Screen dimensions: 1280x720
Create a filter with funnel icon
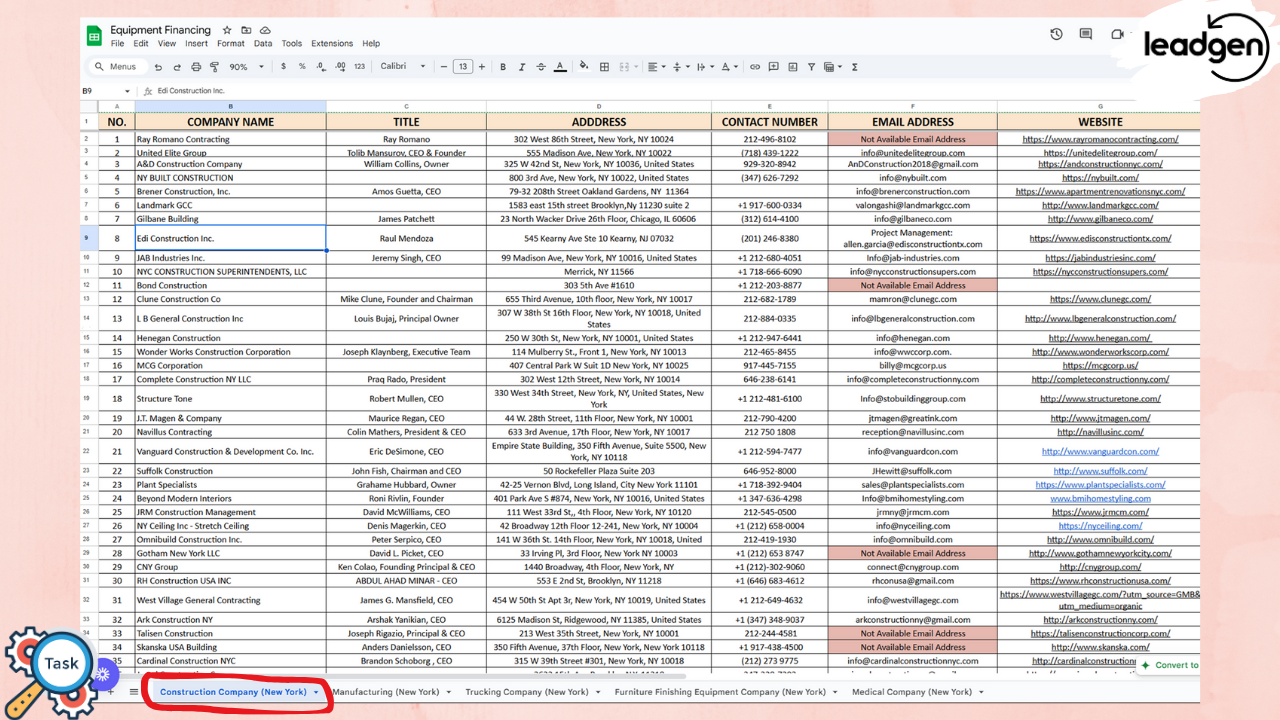811,67
